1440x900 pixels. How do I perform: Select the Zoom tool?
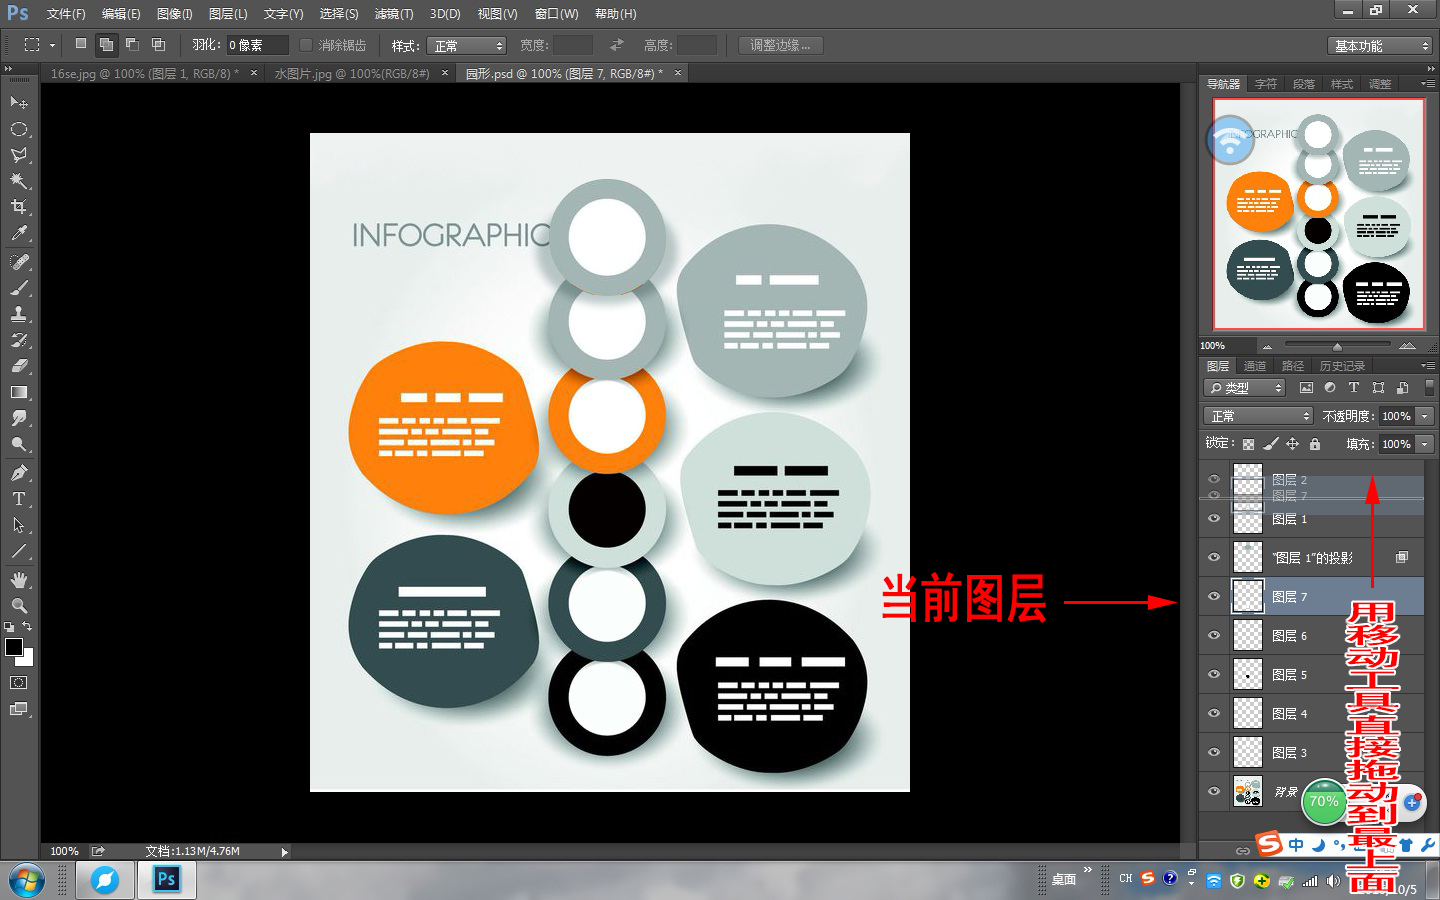[18, 606]
